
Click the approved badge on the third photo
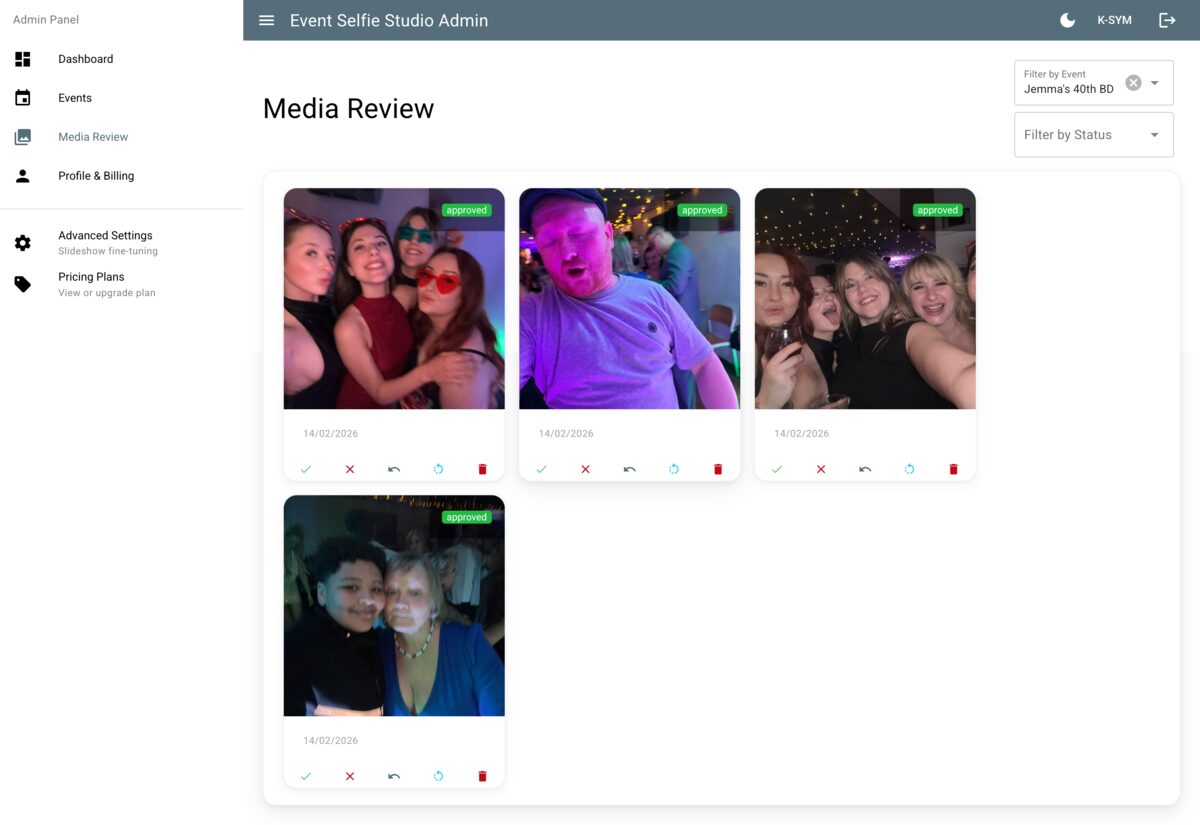pos(938,210)
